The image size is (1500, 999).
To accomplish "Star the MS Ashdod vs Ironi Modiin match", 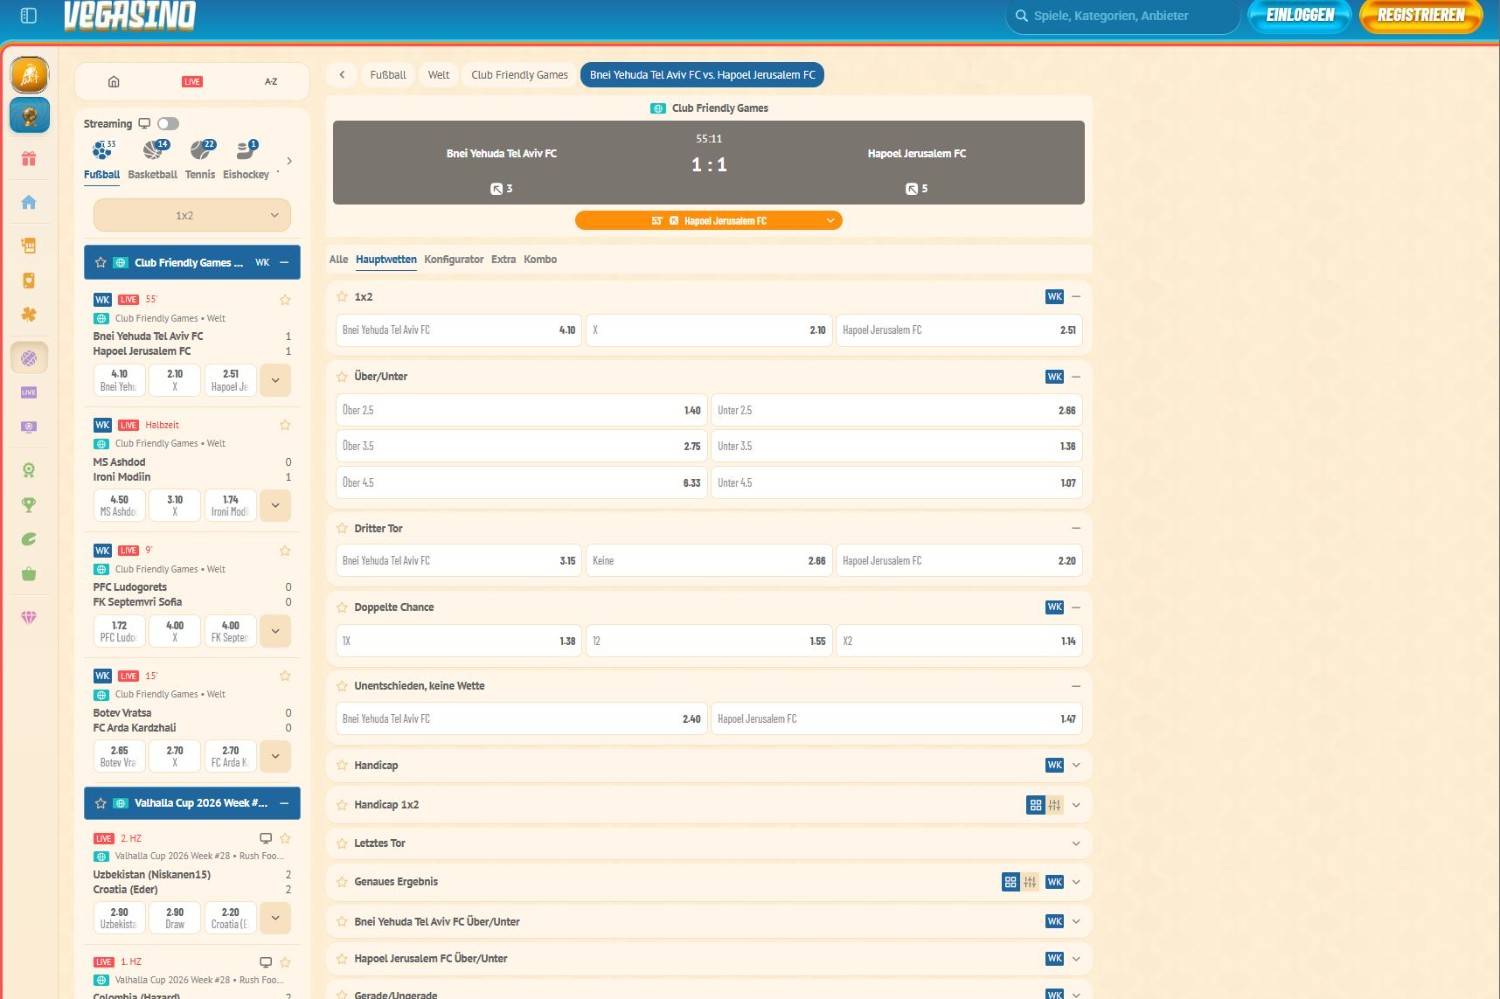I will pyautogui.click(x=285, y=425).
